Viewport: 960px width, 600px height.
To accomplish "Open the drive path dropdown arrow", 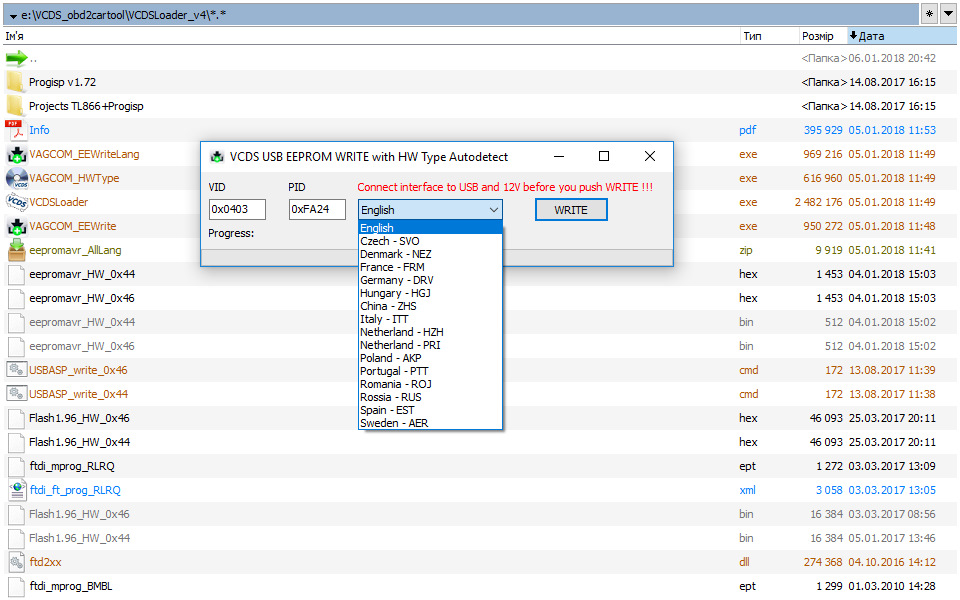I will pos(13,16).
